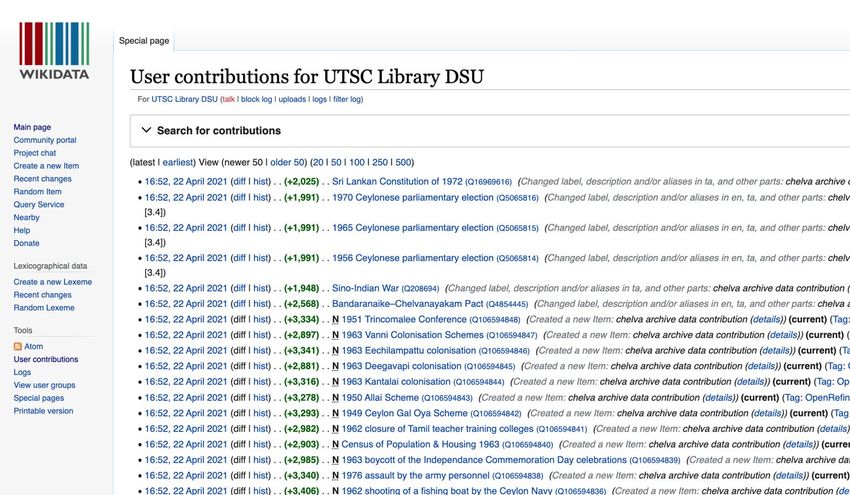Open Main page in sidebar
This screenshot has height=495, width=850.
[x=32, y=128]
